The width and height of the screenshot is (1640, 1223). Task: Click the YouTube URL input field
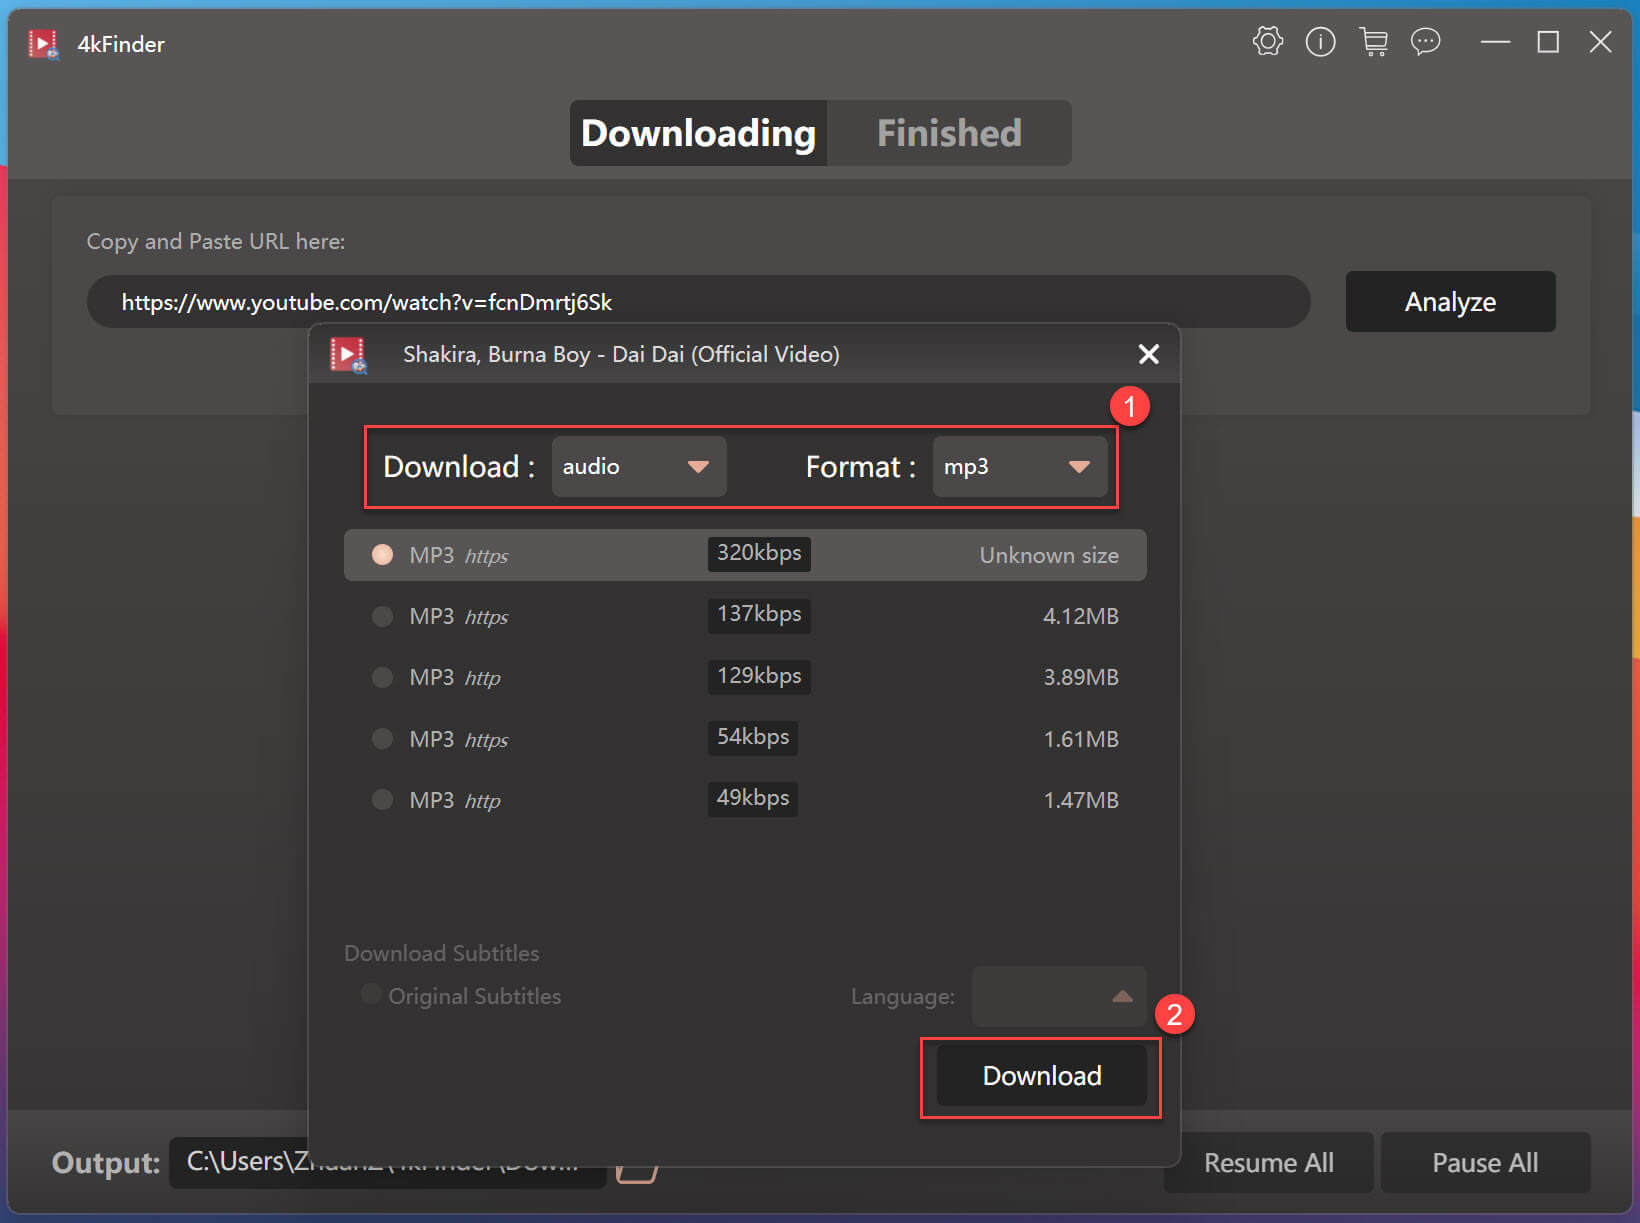click(x=698, y=302)
